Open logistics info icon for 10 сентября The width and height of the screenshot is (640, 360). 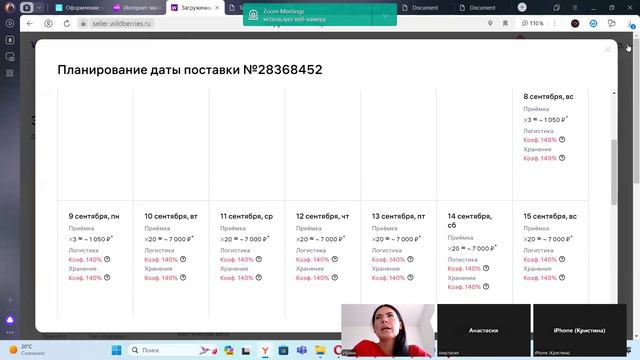[183, 259]
